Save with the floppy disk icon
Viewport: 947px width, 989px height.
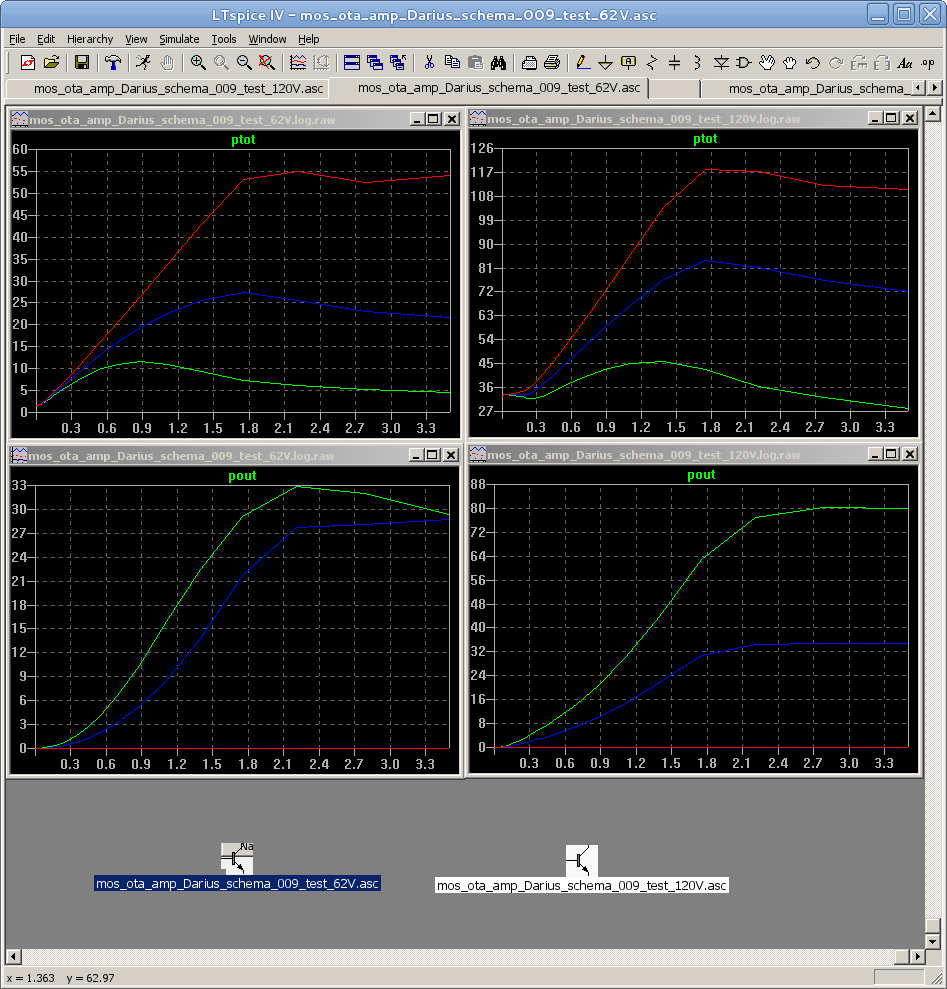81,62
